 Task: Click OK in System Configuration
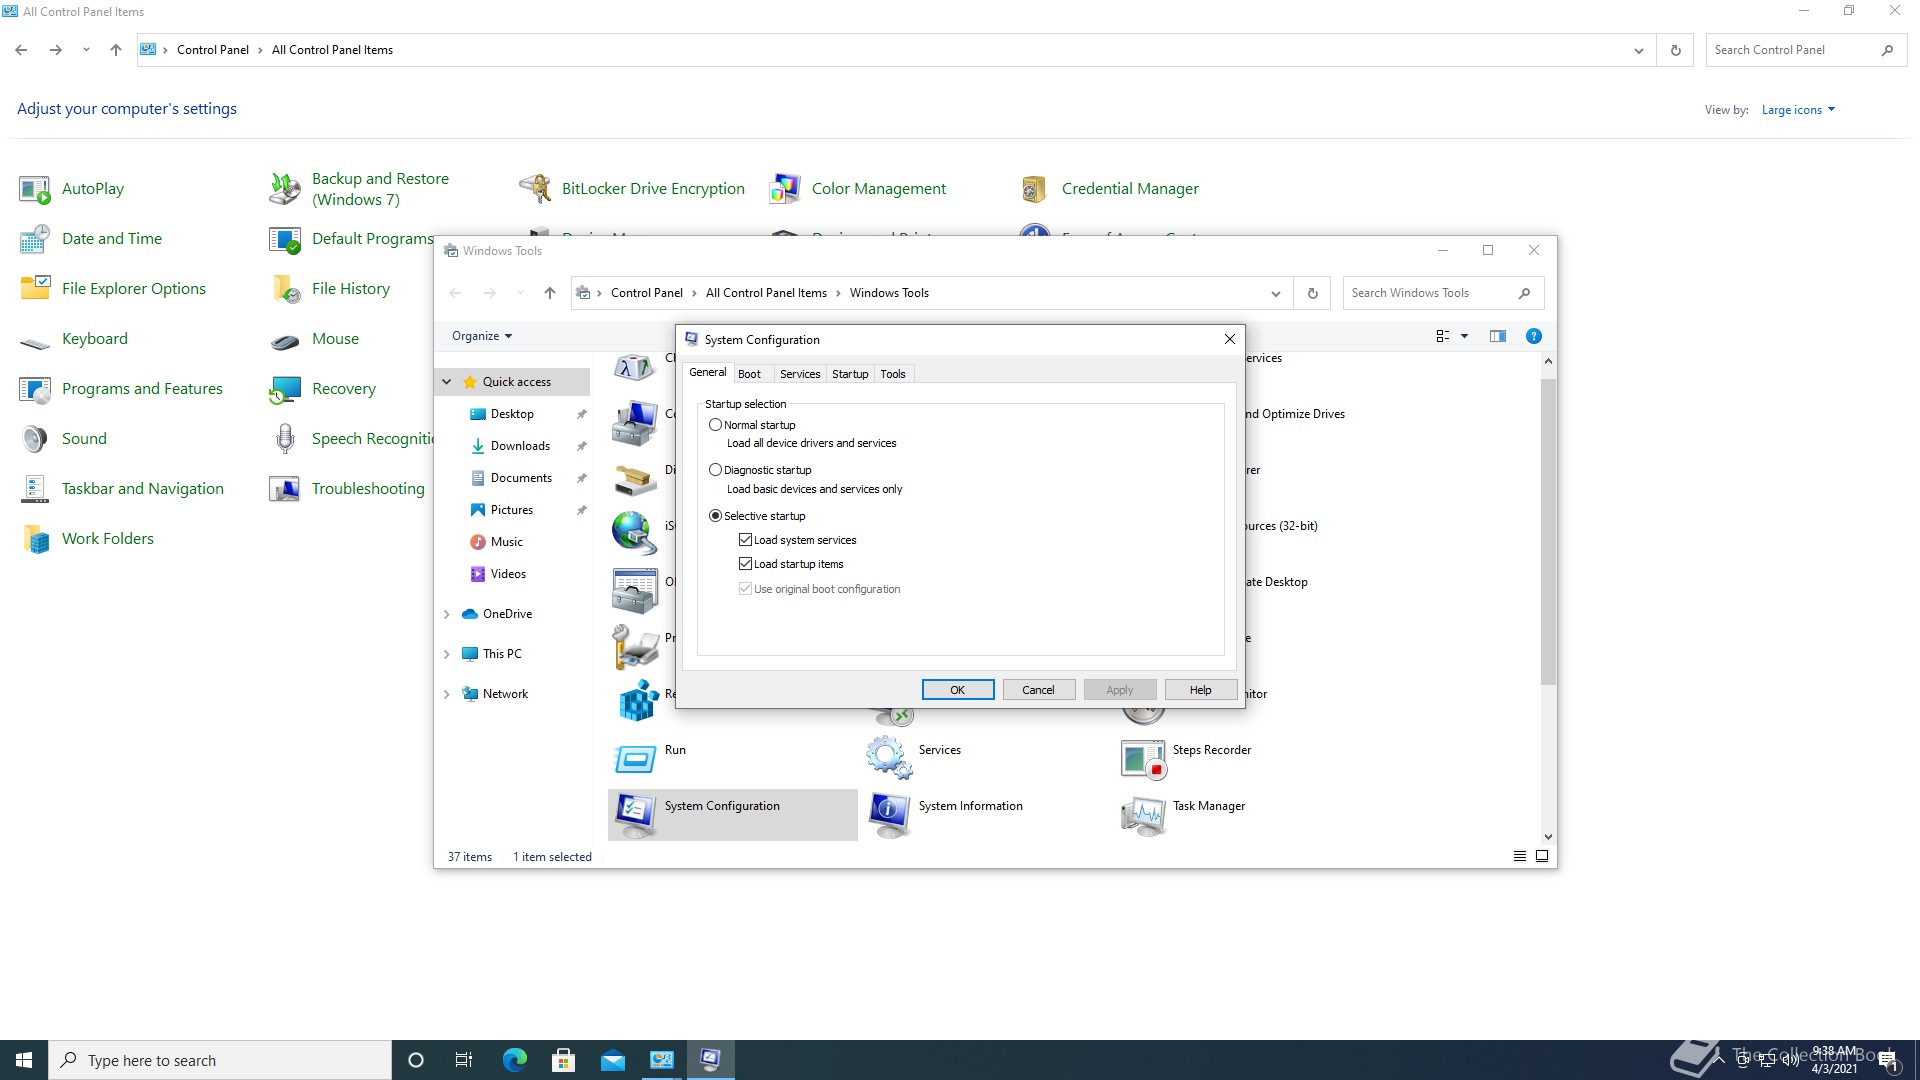pyautogui.click(x=958, y=690)
